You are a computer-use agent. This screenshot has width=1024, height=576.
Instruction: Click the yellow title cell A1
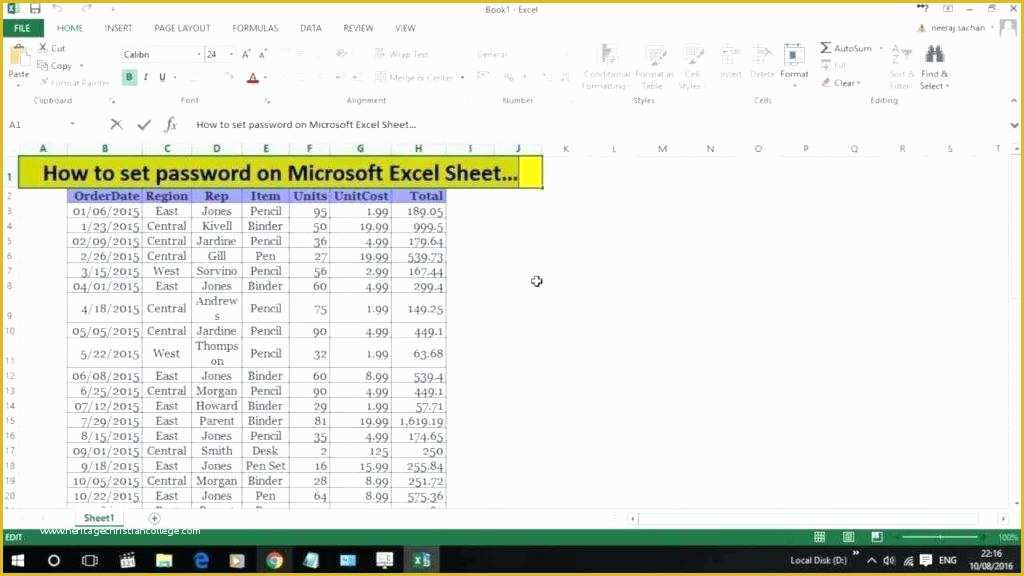click(x=280, y=173)
